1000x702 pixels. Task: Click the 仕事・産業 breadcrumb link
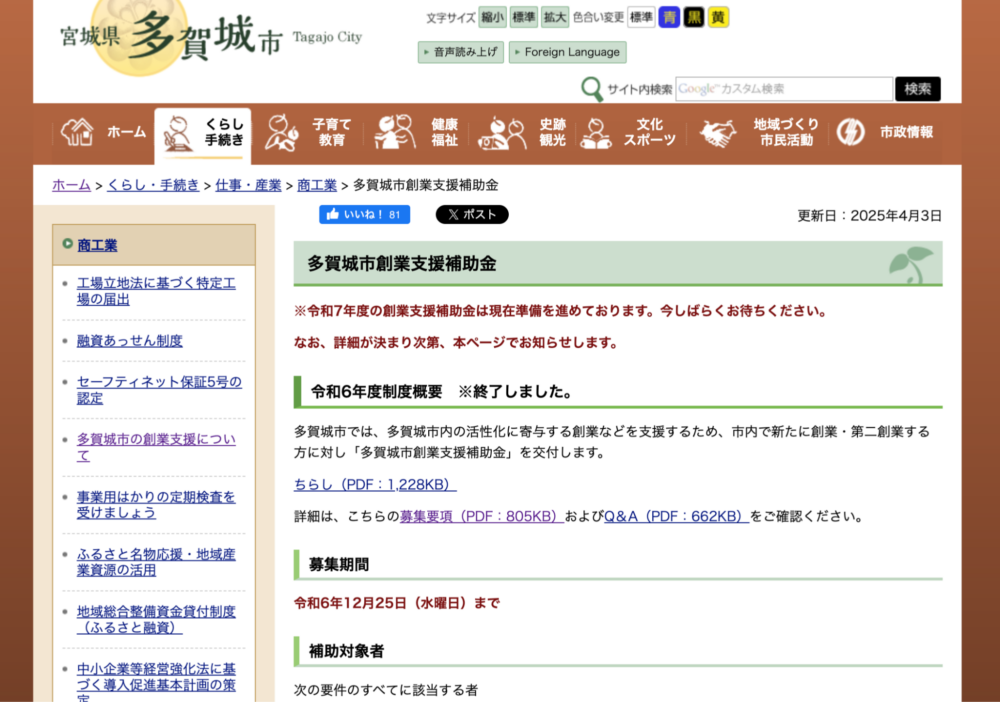pyautogui.click(x=248, y=185)
